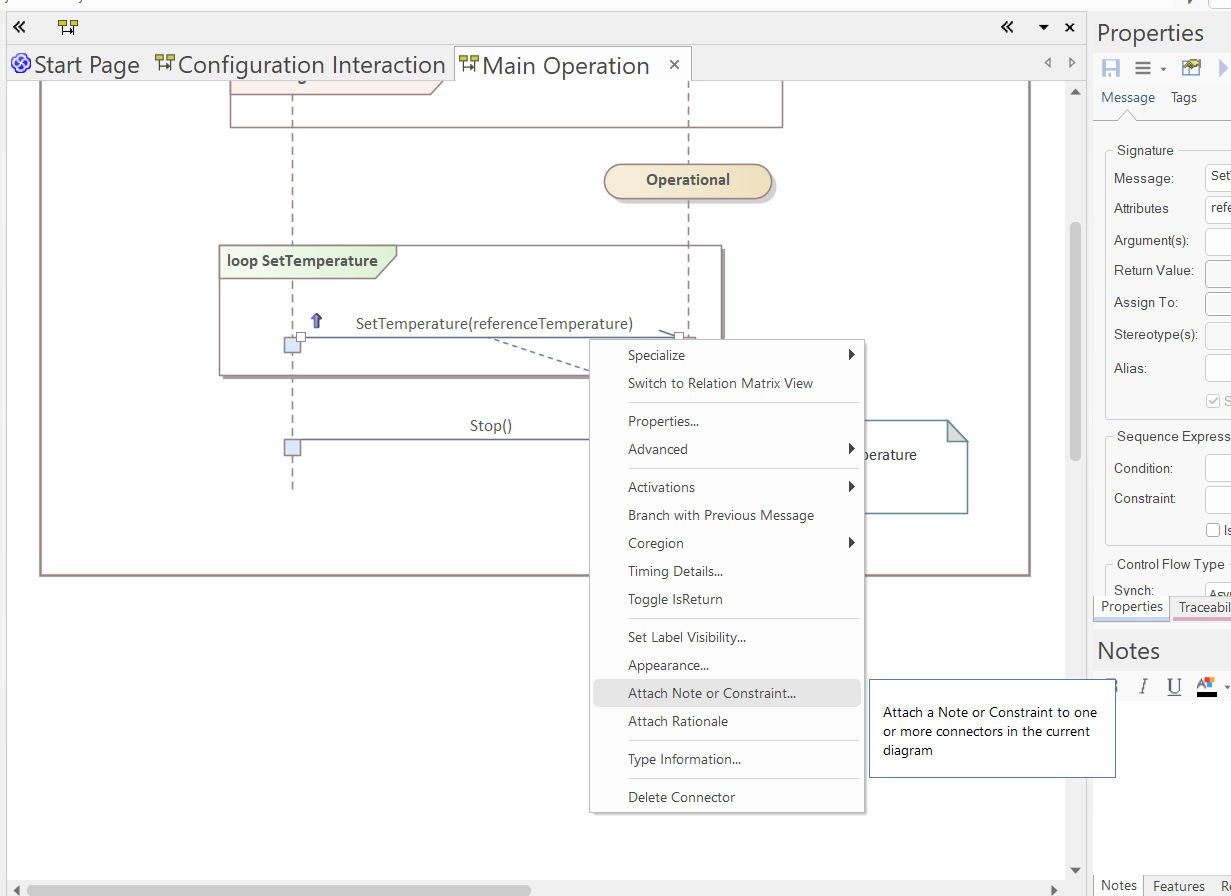This screenshot has height=896, width=1231.
Task: Open the font color dropdown arrow in Notes
Action: click(1226, 687)
